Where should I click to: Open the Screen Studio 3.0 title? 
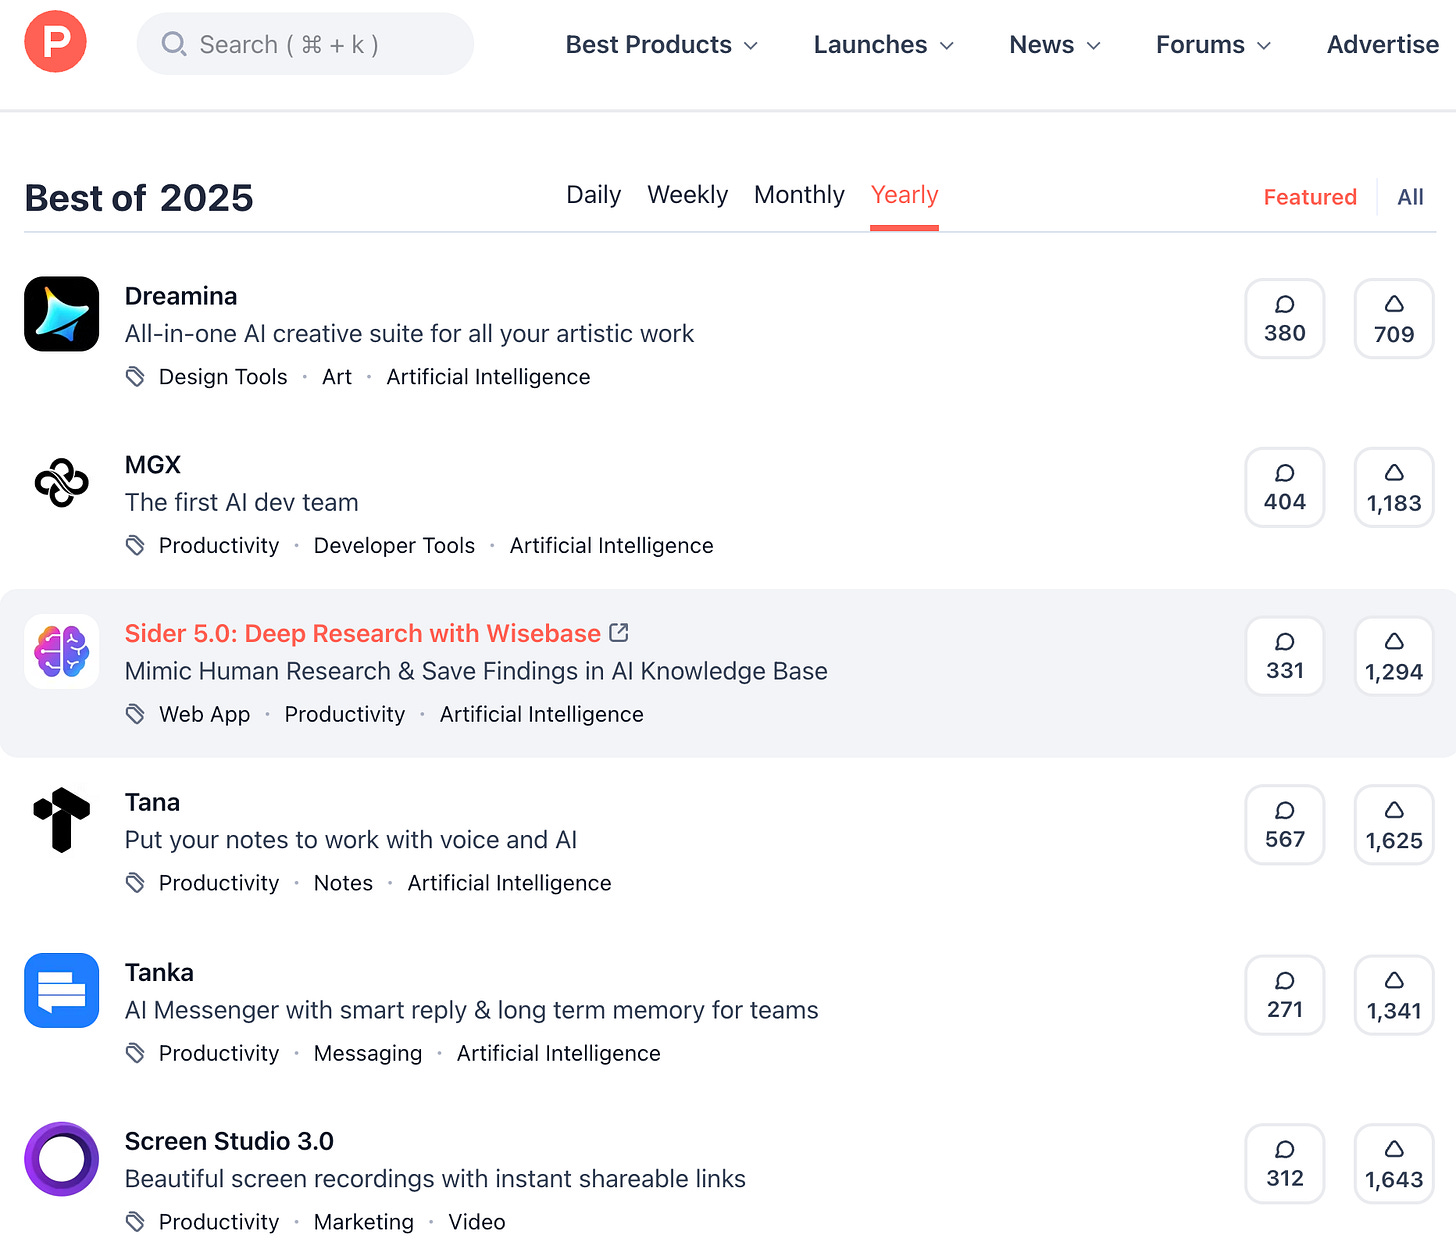[x=229, y=1141]
